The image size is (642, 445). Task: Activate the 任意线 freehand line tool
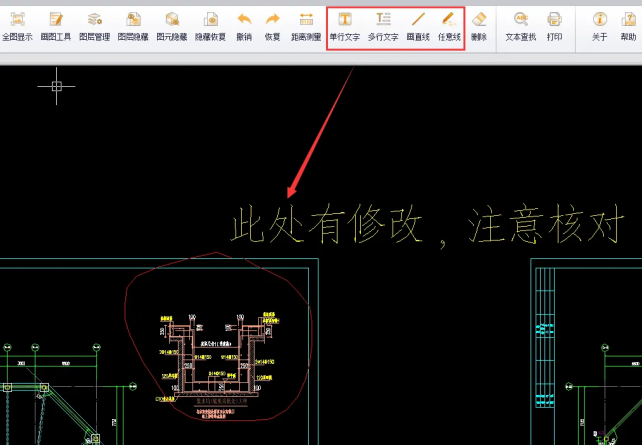pos(449,25)
